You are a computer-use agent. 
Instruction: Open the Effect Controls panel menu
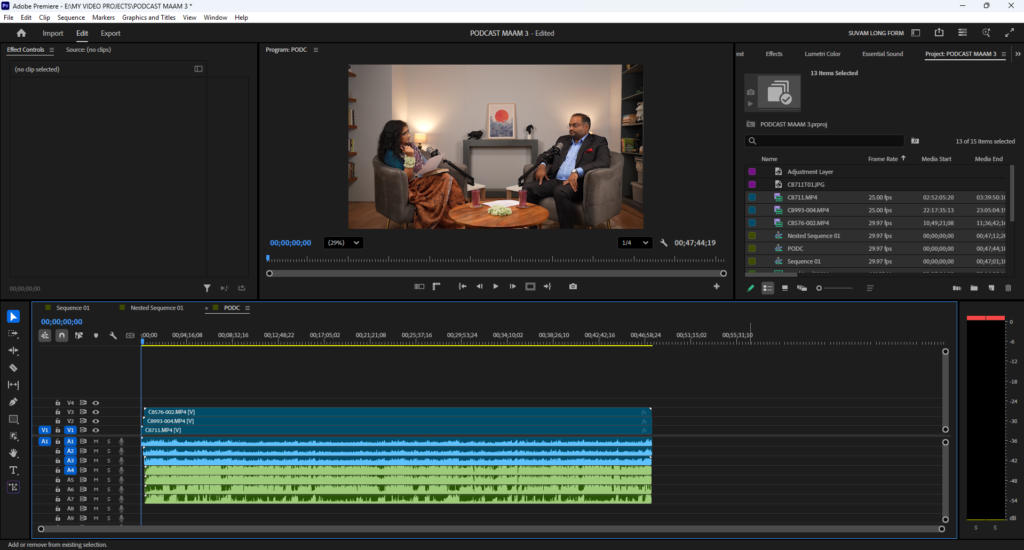pos(52,50)
